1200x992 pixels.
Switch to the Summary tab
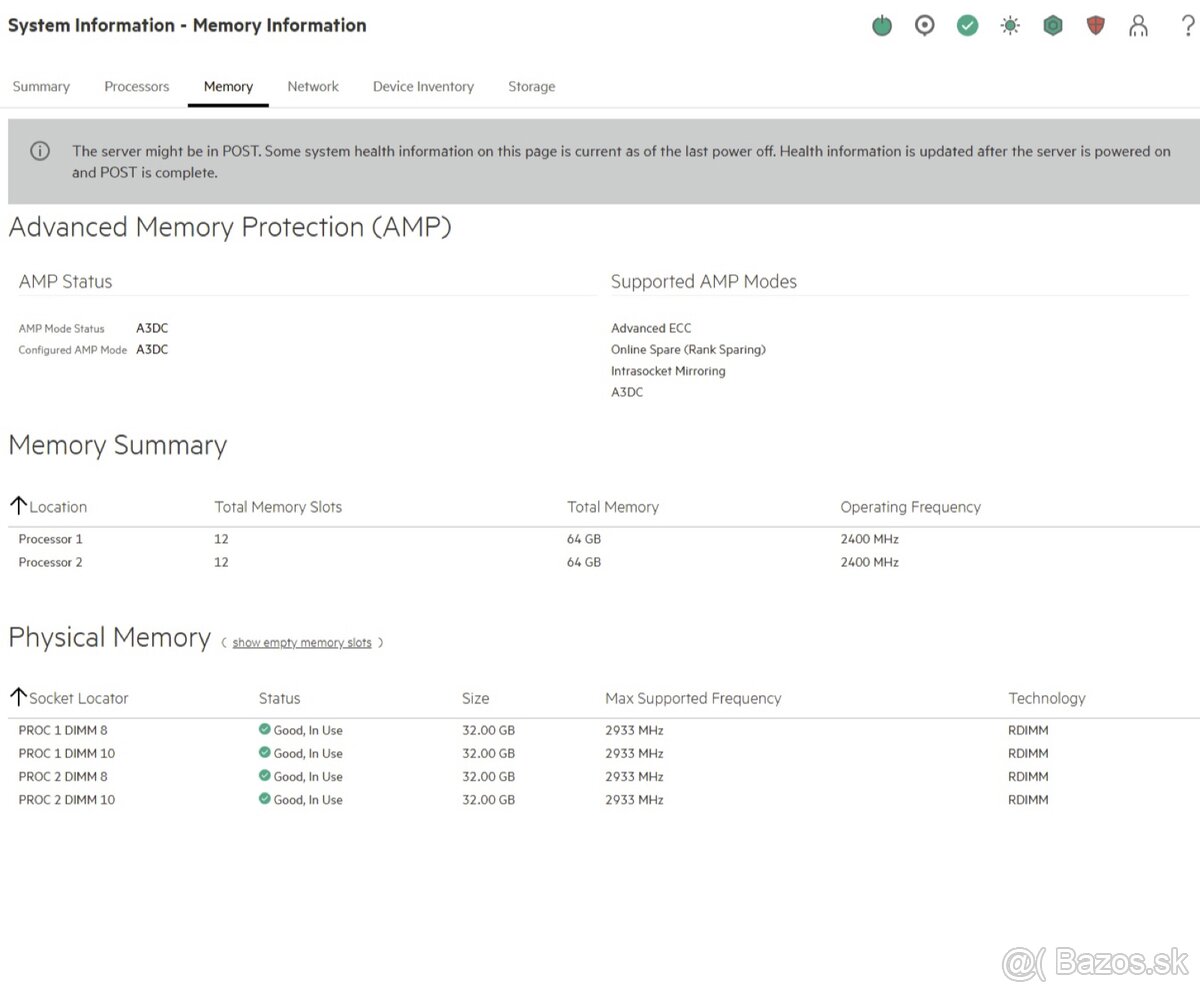(41, 87)
